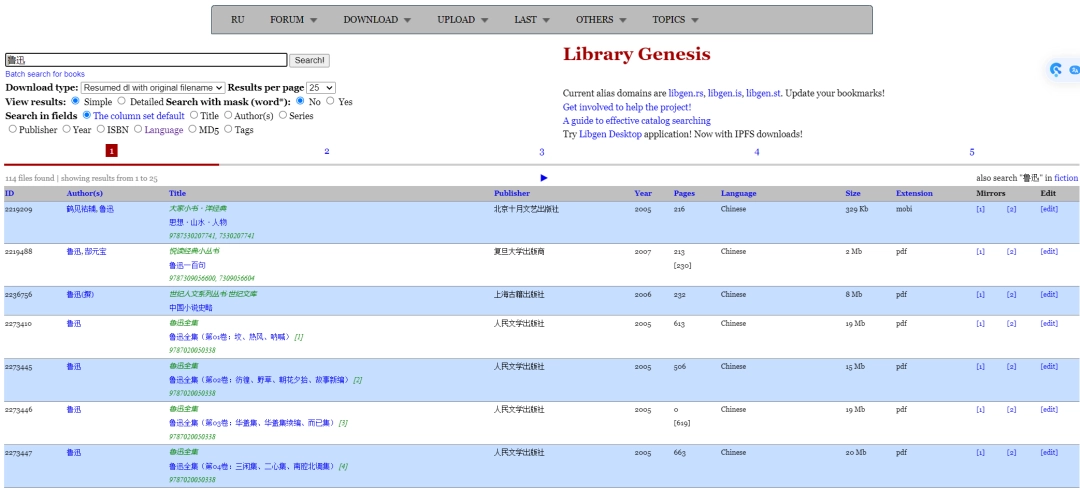The height and width of the screenshot is (490, 1080).
Task: Open mirror [1] for ID 2273410
Action: click(x=980, y=324)
